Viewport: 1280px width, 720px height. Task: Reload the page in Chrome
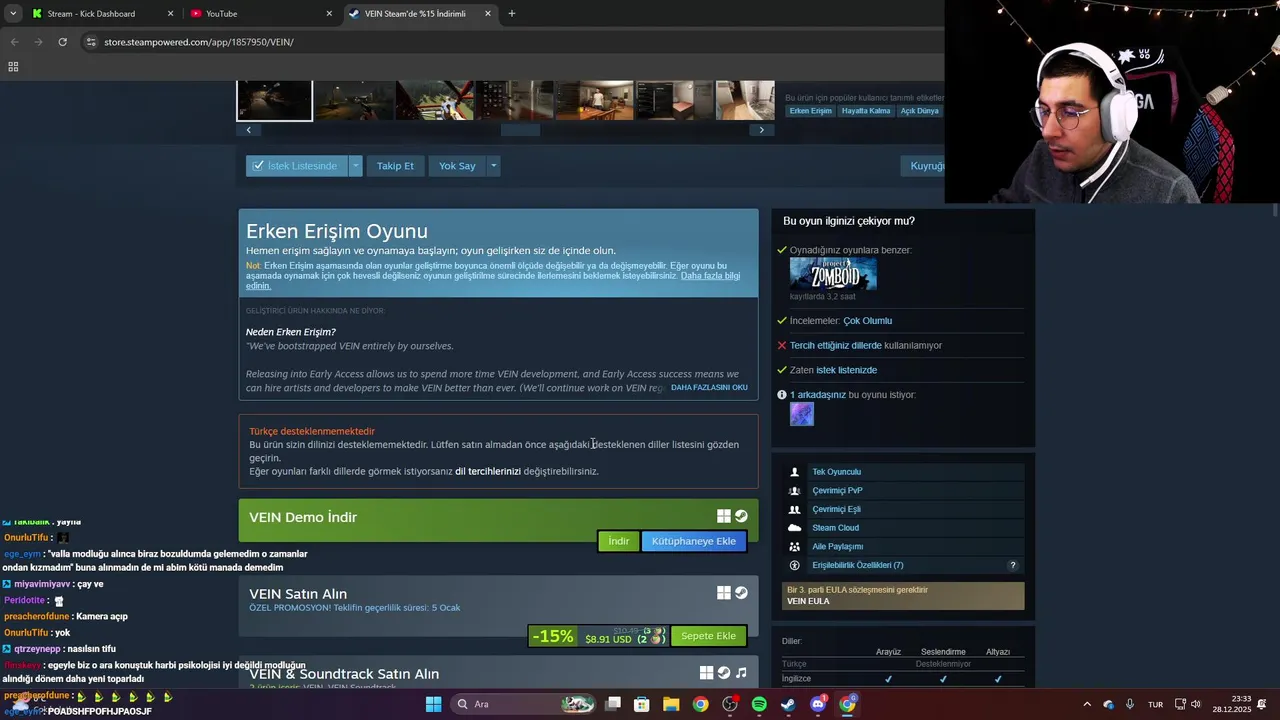[62, 42]
